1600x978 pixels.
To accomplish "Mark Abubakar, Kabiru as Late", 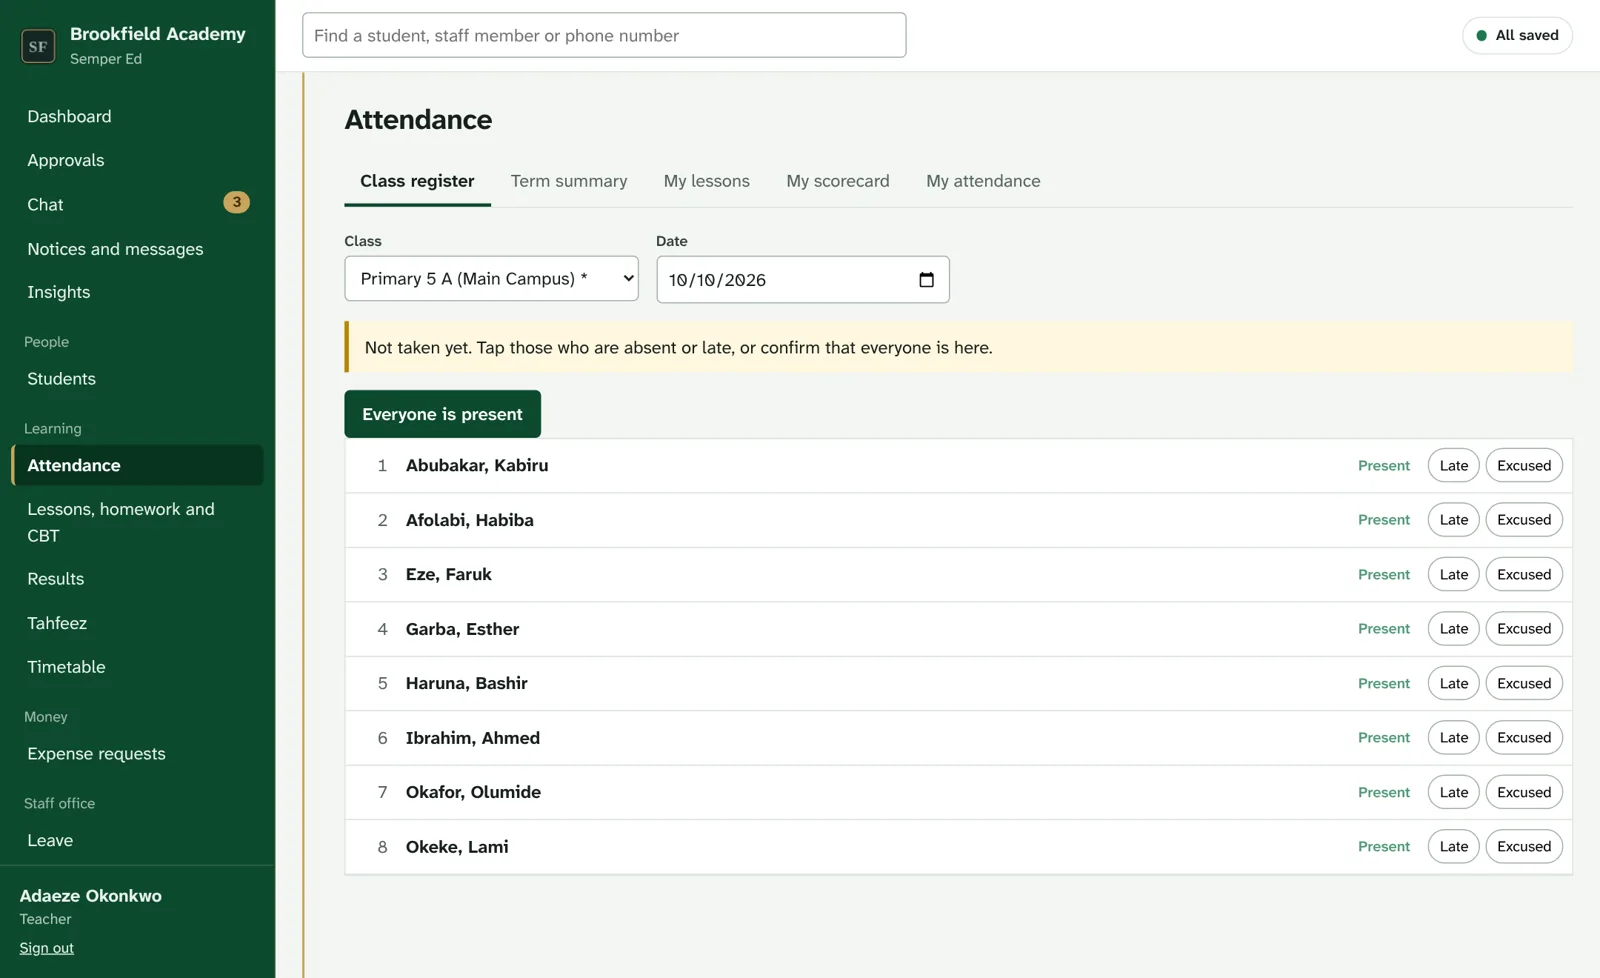I will pos(1453,466).
